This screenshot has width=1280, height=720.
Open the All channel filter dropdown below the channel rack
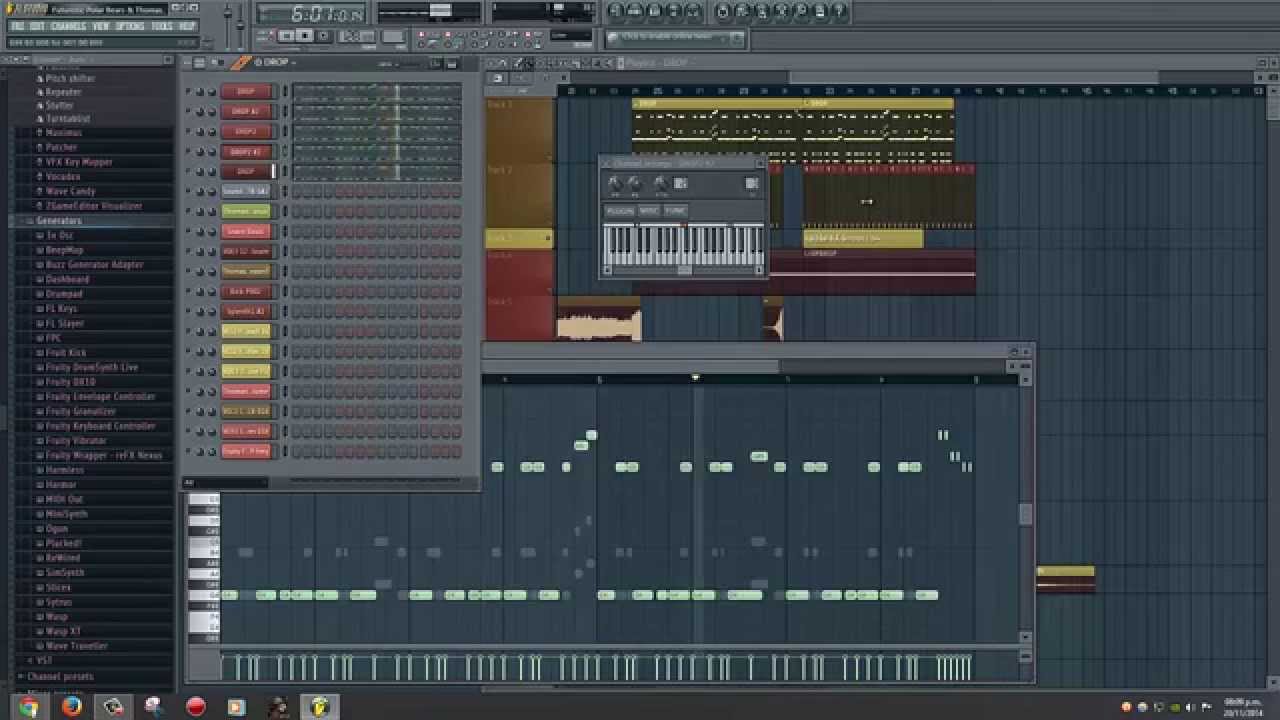pyautogui.click(x=226, y=483)
